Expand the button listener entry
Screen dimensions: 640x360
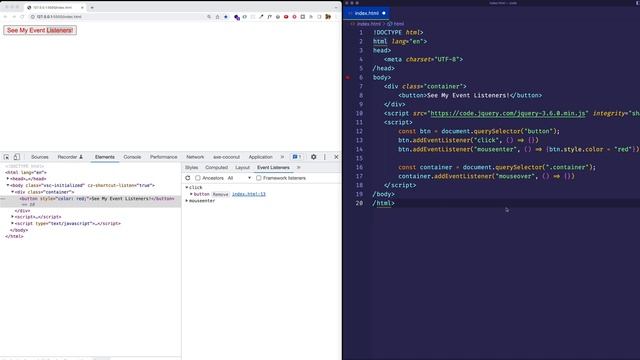[x=191, y=194]
